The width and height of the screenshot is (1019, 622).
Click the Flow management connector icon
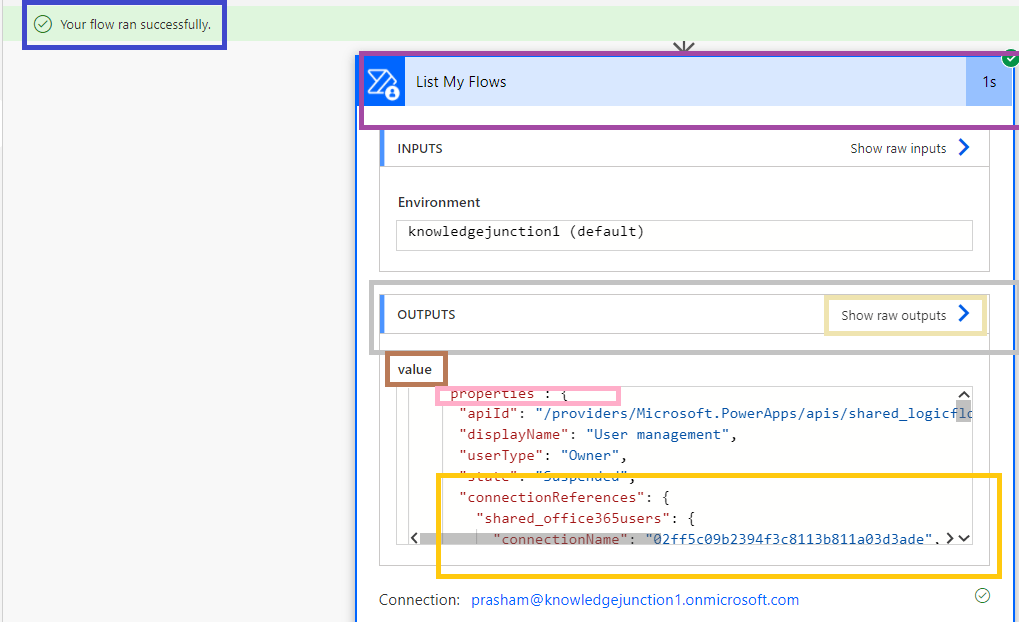coord(383,83)
